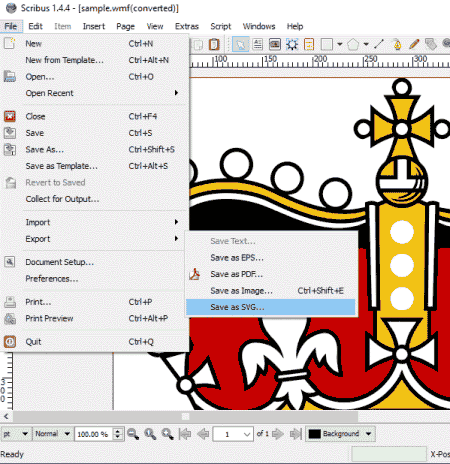The height and width of the screenshot is (464, 450).
Task: Go to the next page arrow
Action: coord(278,434)
